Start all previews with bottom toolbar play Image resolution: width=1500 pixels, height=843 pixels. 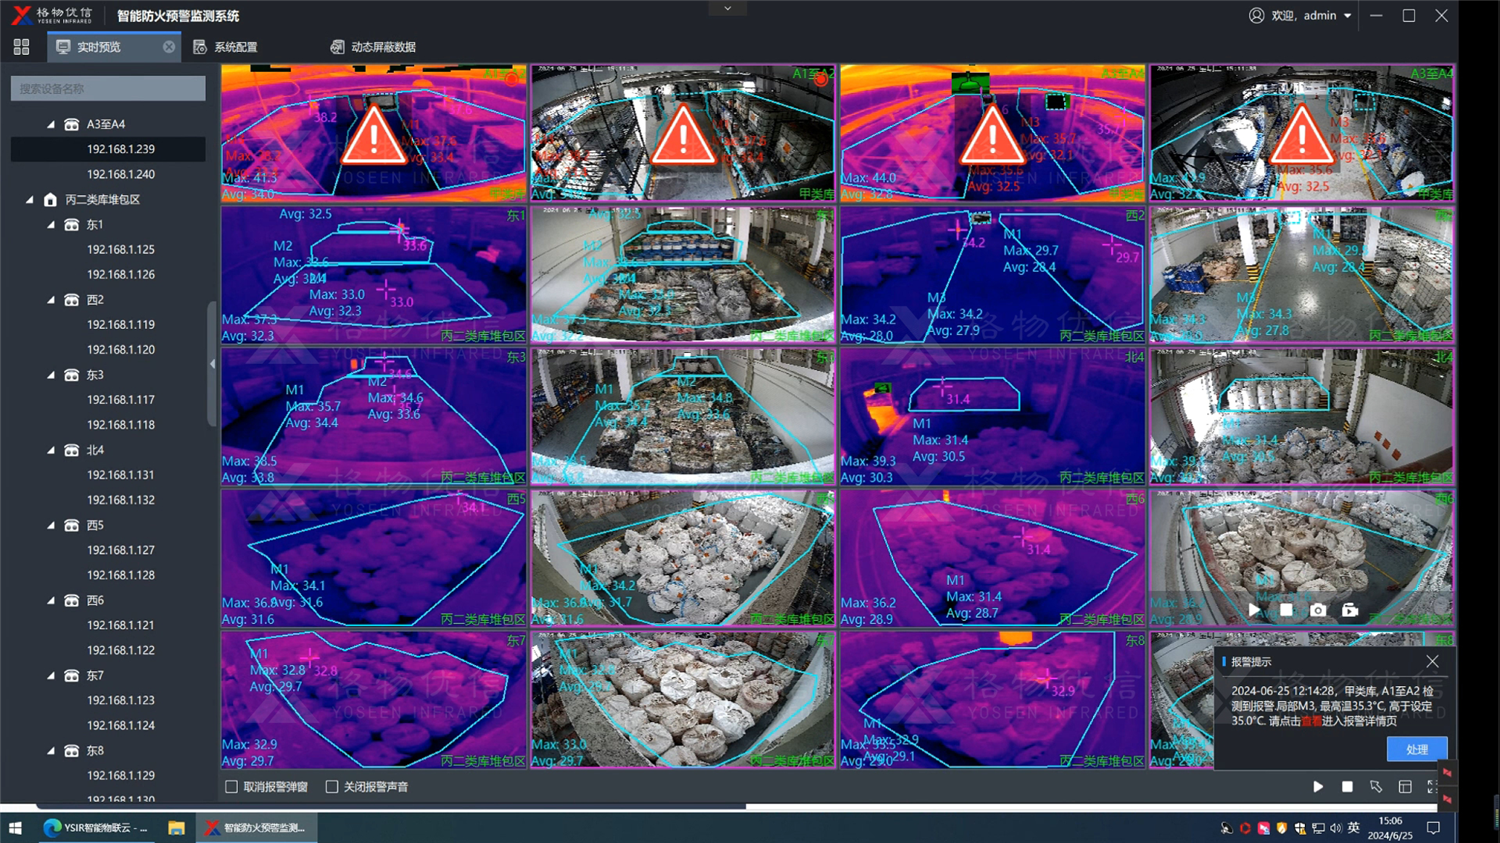(x=1318, y=787)
